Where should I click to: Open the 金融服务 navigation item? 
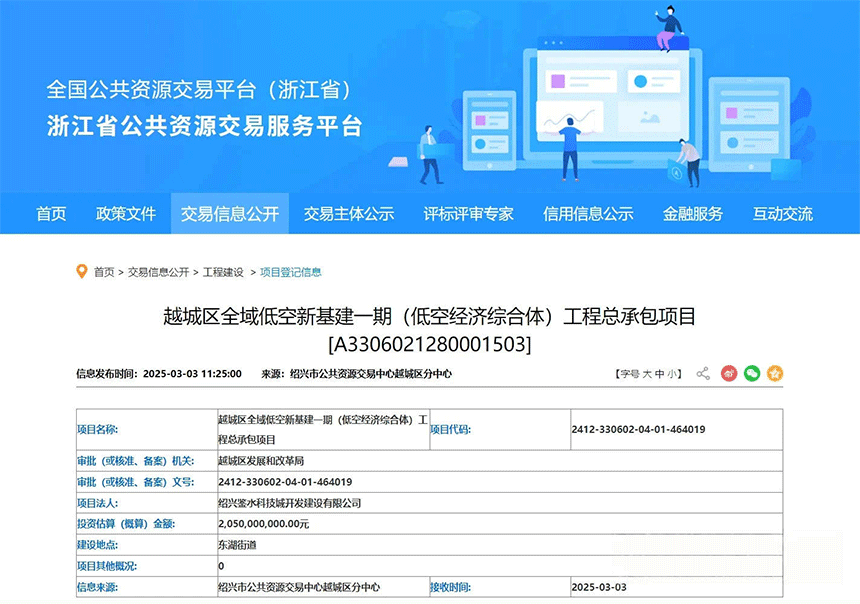tap(693, 214)
